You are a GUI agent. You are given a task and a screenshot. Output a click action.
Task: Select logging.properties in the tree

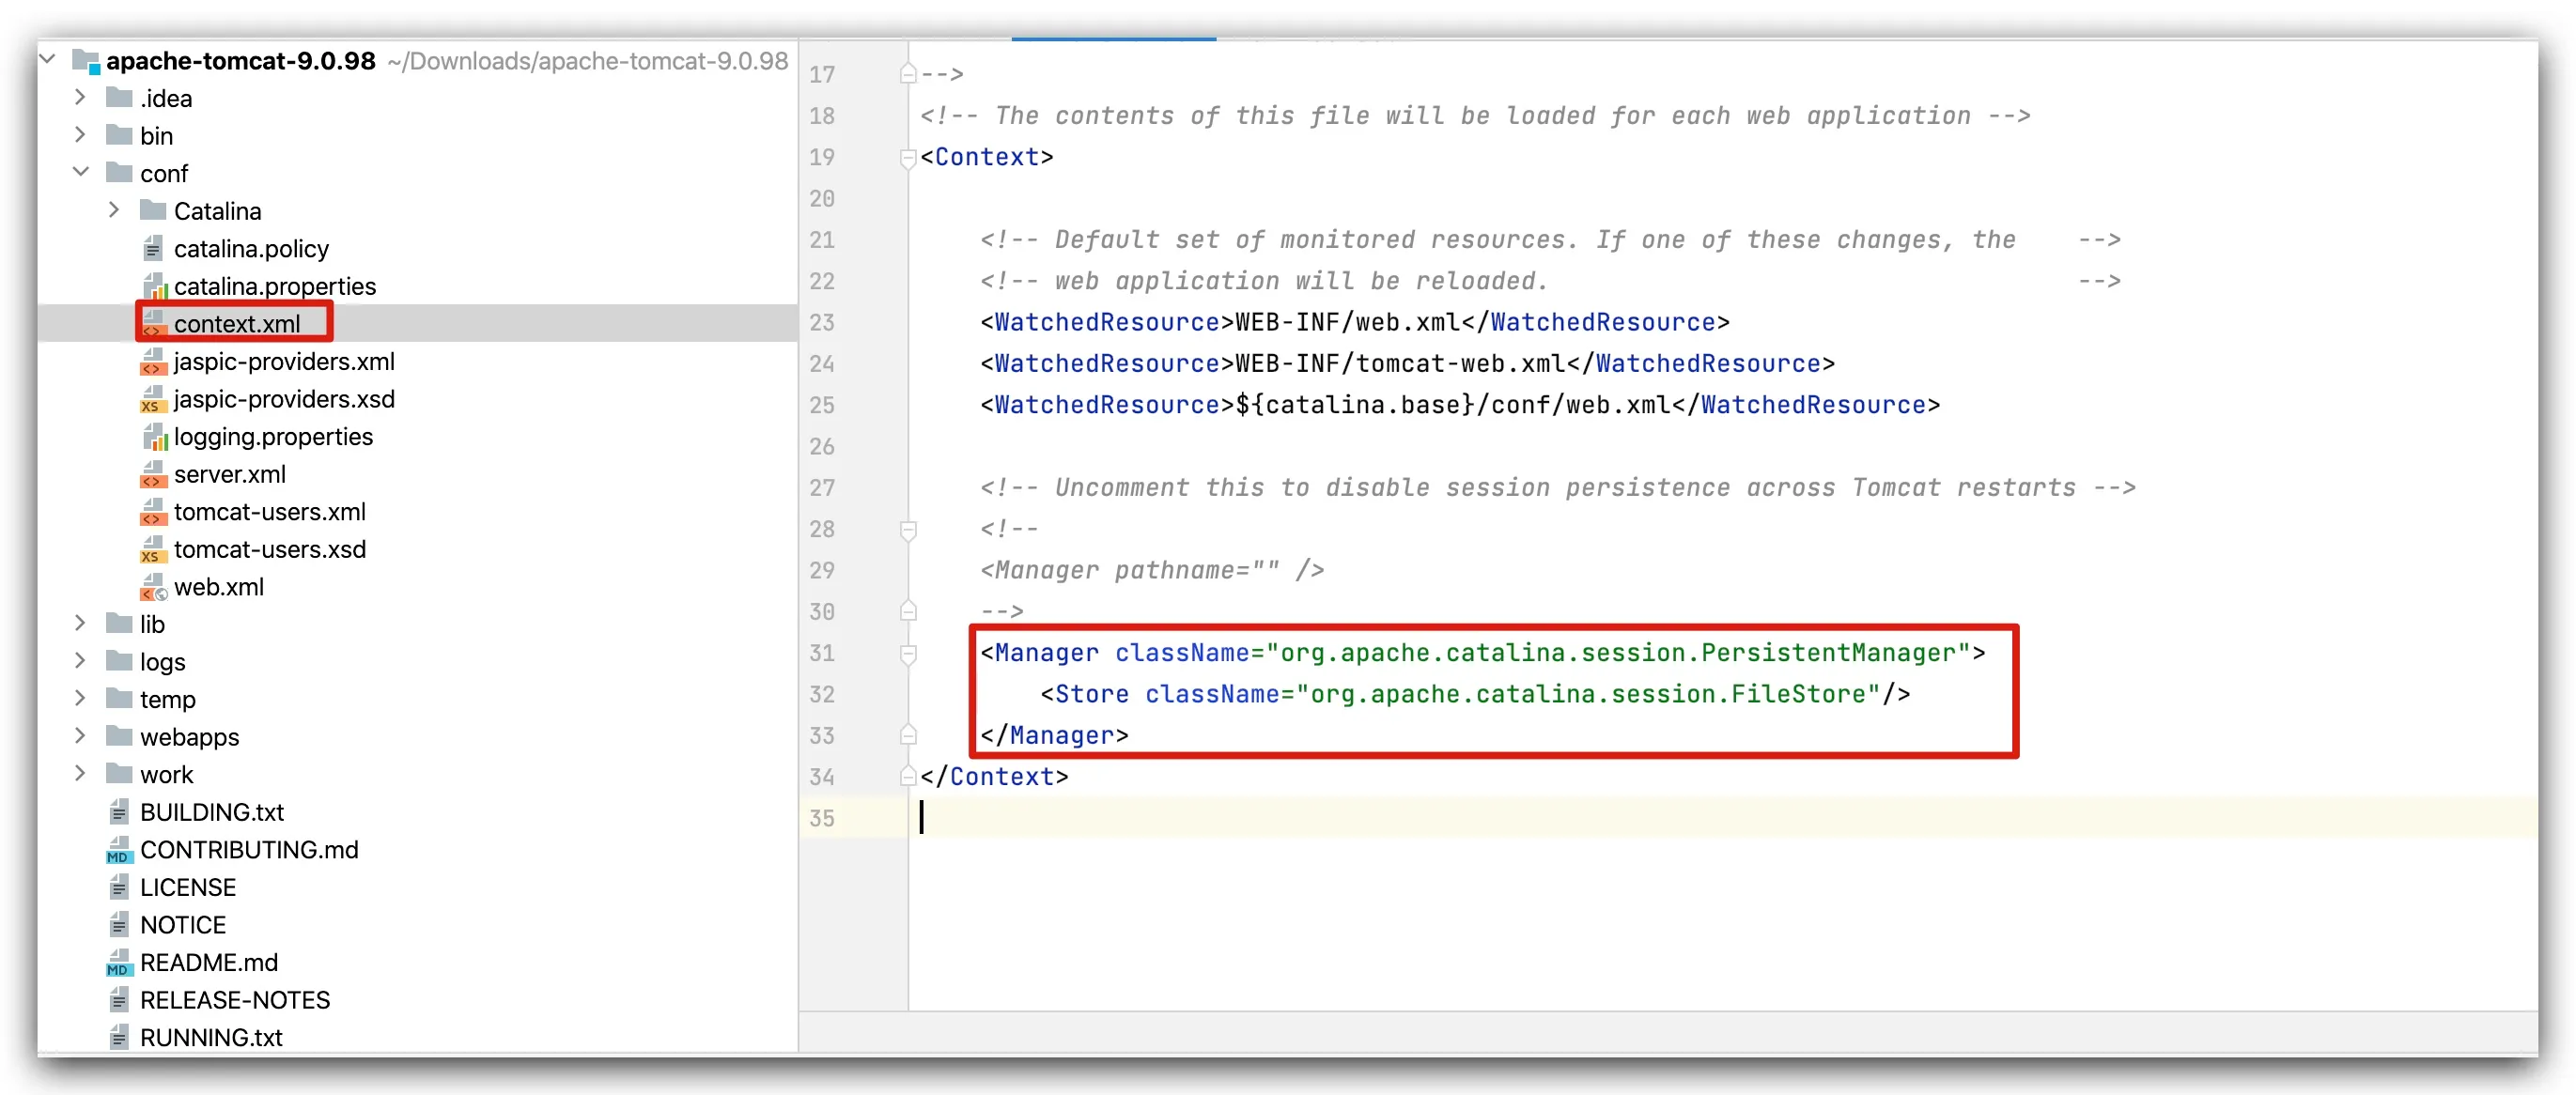tap(273, 436)
